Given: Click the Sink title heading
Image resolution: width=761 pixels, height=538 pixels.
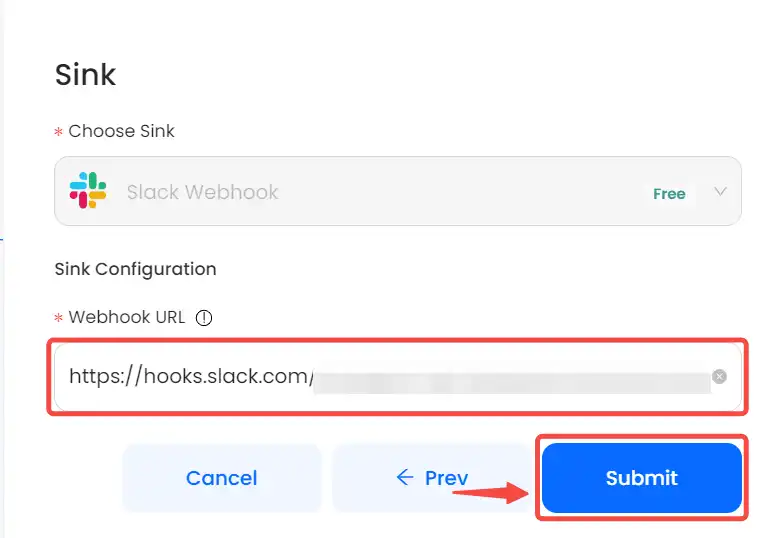Looking at the screenshot, I should (85, 75).
